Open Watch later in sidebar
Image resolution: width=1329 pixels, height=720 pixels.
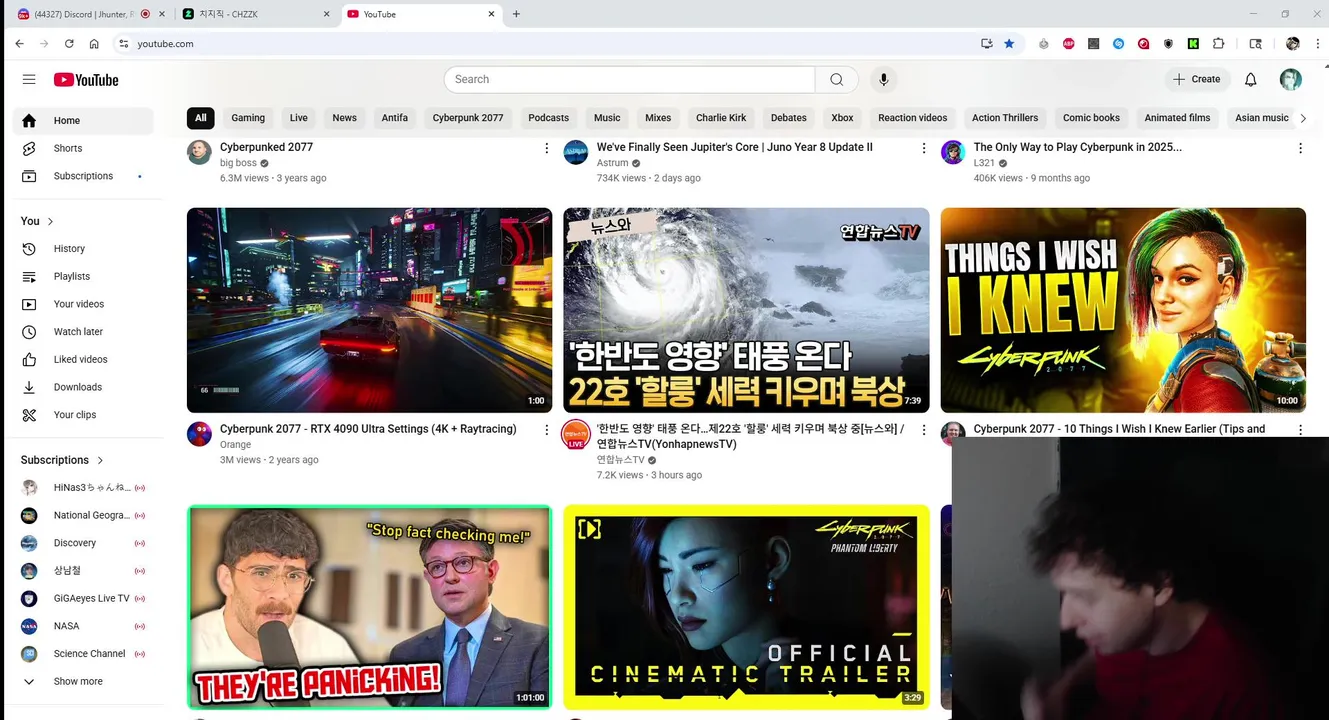click(83, 332)
